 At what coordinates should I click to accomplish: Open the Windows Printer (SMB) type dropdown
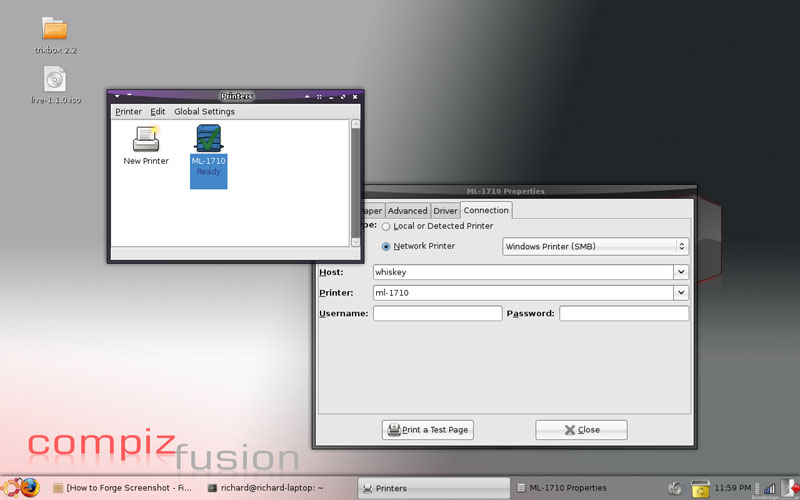pyautogui.click(x=595, y=246)
